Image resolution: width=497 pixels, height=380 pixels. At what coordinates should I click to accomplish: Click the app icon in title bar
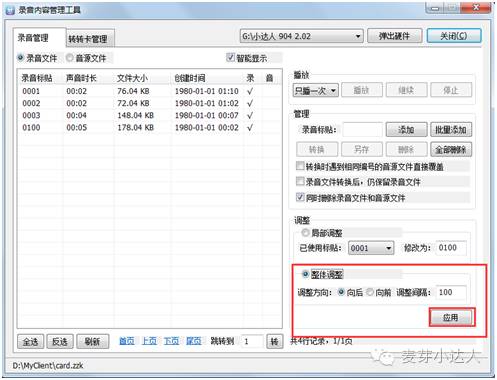[10, 10]
